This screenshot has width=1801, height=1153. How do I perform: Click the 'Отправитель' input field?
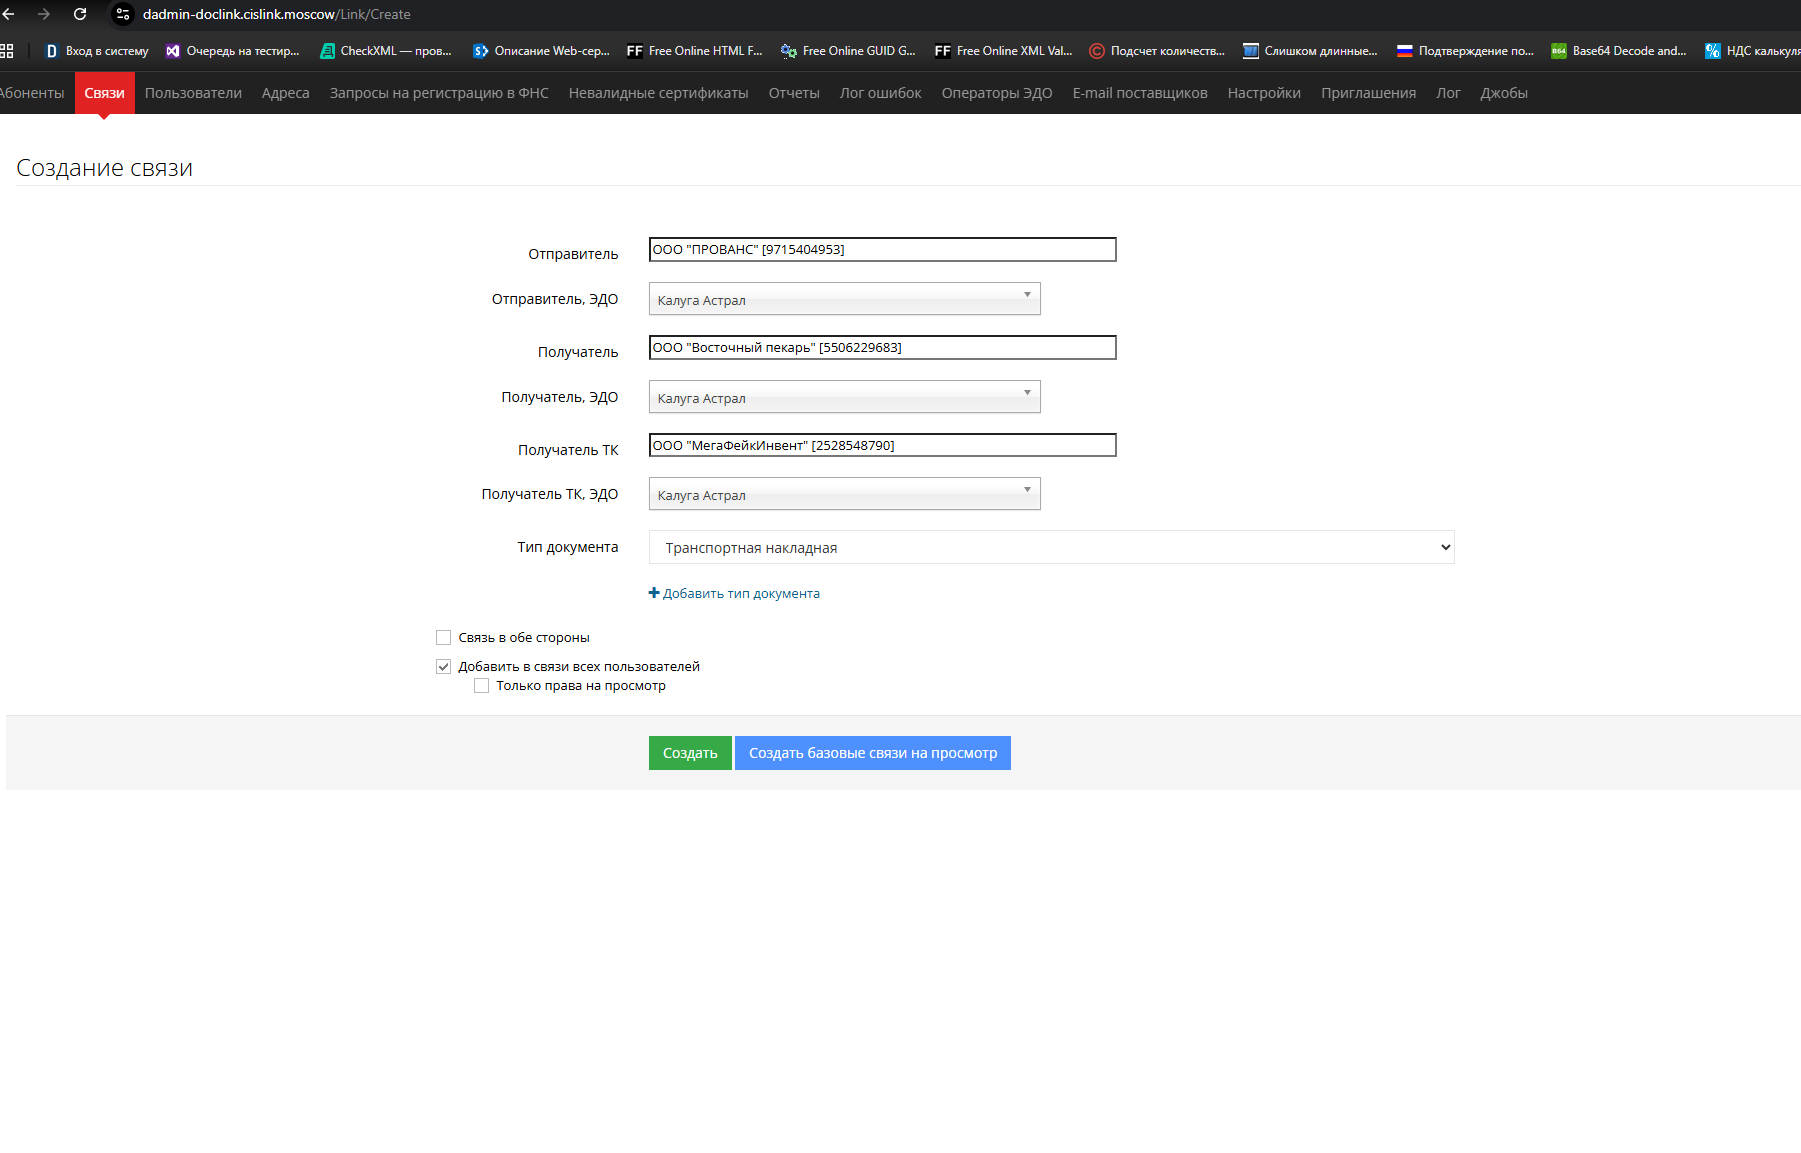tap(883, 249)
